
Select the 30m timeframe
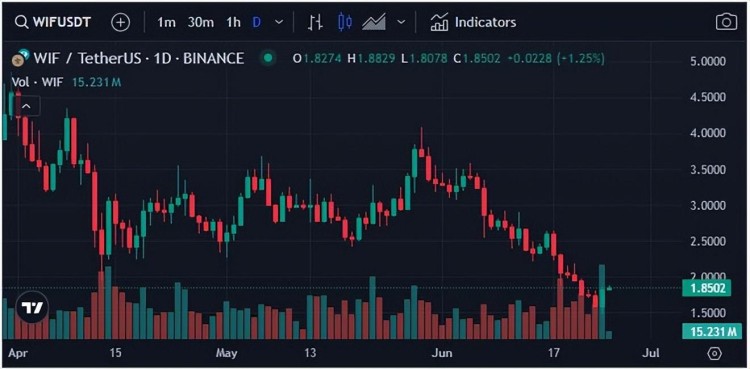[201, 22]
